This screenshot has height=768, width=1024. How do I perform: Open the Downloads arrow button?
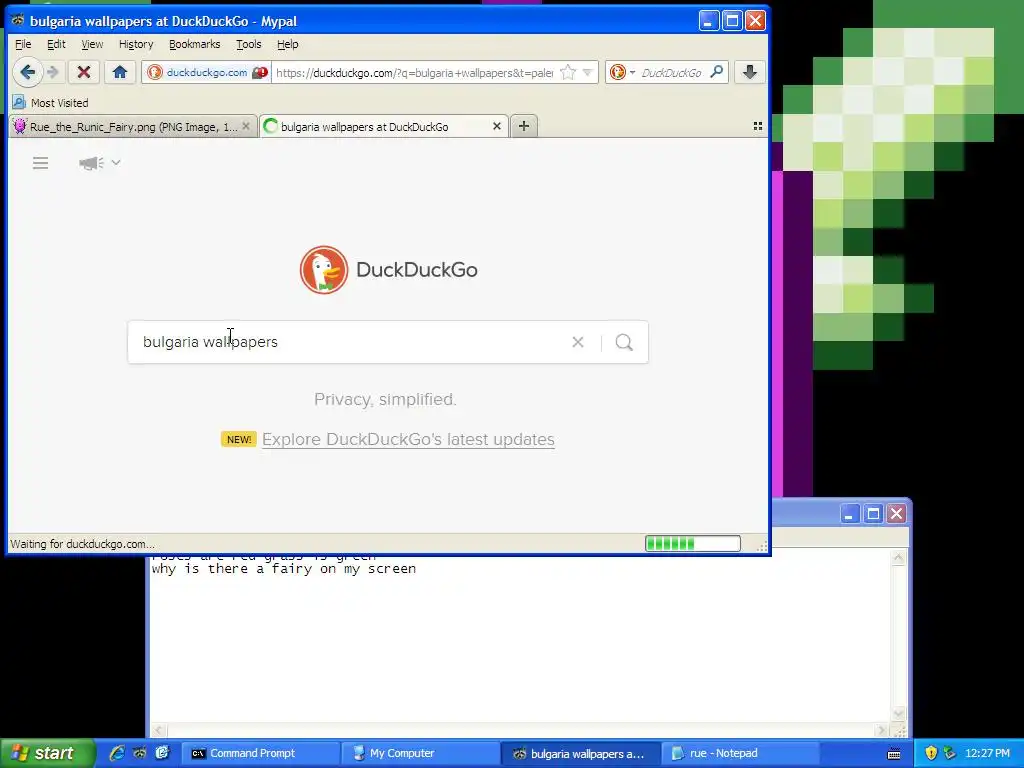click(x=750, y=72)
